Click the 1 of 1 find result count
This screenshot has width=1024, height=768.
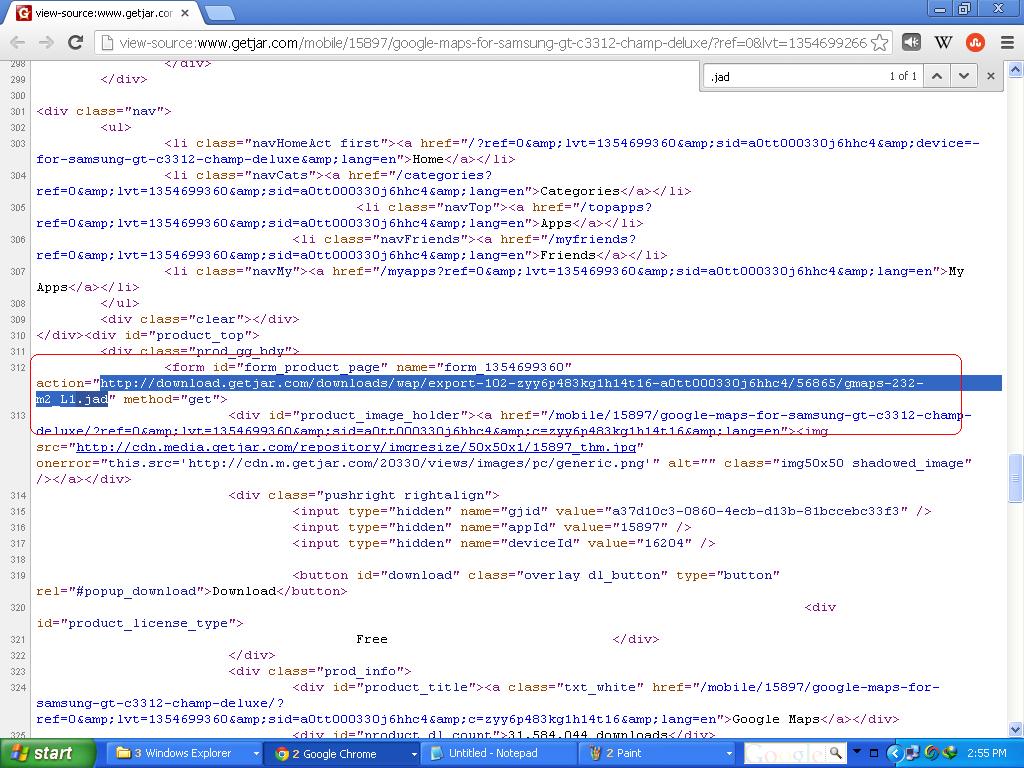pos(903,76)
